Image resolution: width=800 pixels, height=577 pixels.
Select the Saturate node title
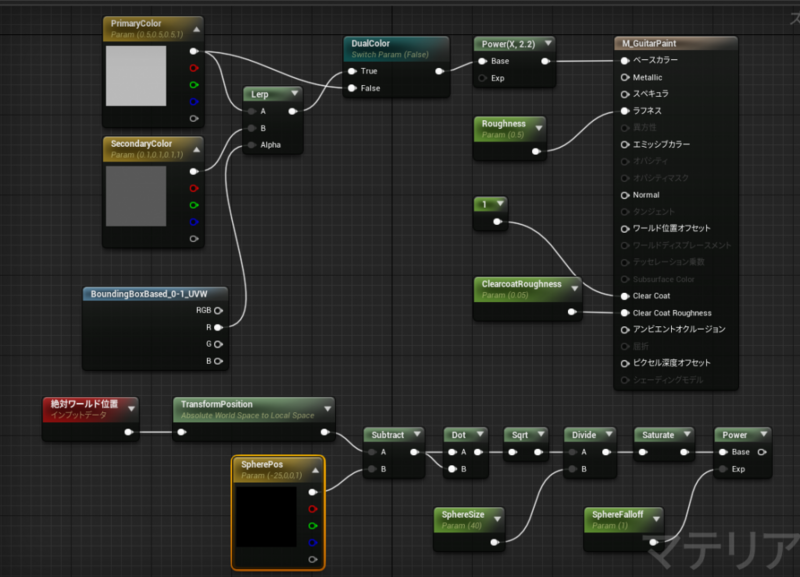click(658, 435)
